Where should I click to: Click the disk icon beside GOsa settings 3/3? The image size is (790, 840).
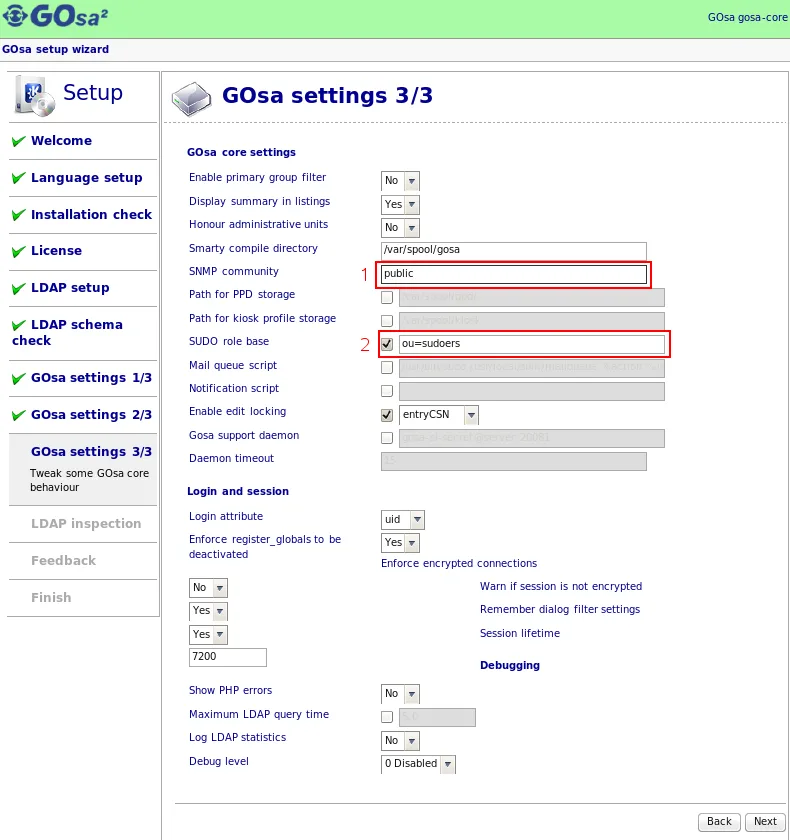(192, 99)
